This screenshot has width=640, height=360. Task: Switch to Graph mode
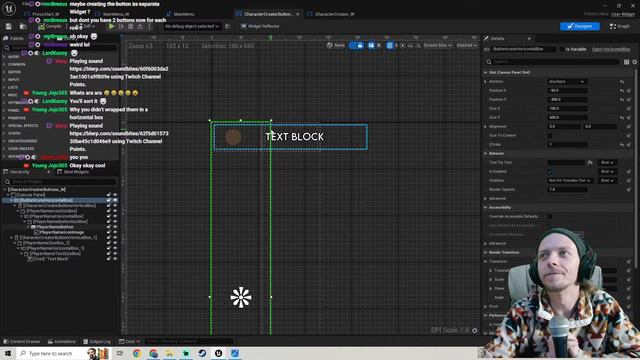[620, 26]
